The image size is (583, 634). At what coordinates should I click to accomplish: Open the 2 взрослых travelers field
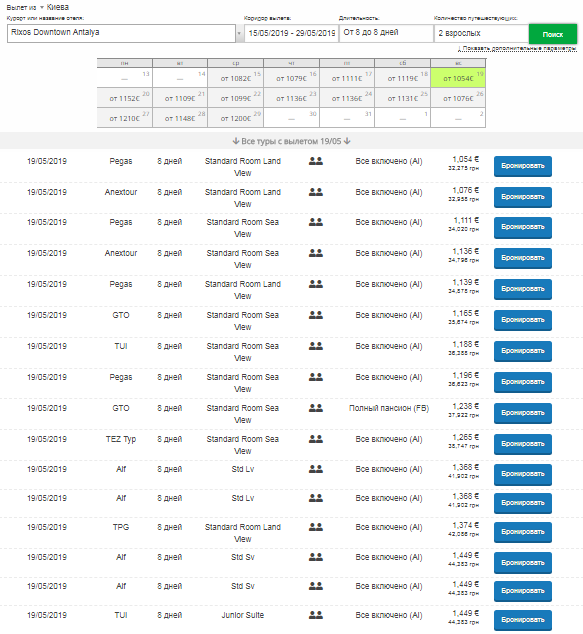tap(482, 33)
